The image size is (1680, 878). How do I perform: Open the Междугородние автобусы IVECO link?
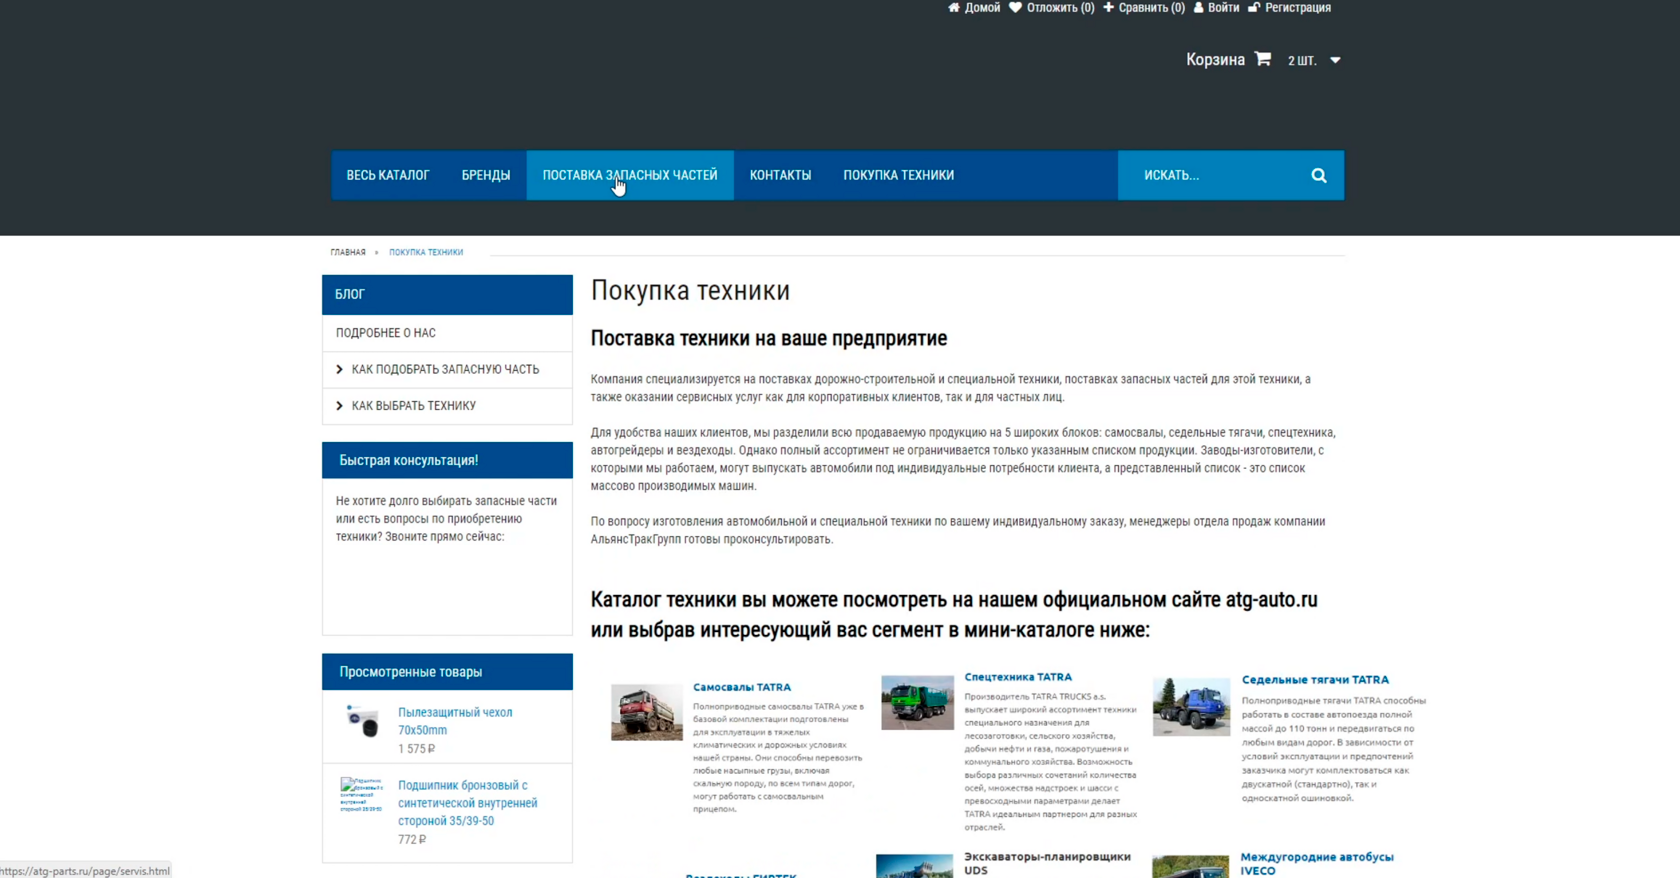point(1317,863)
